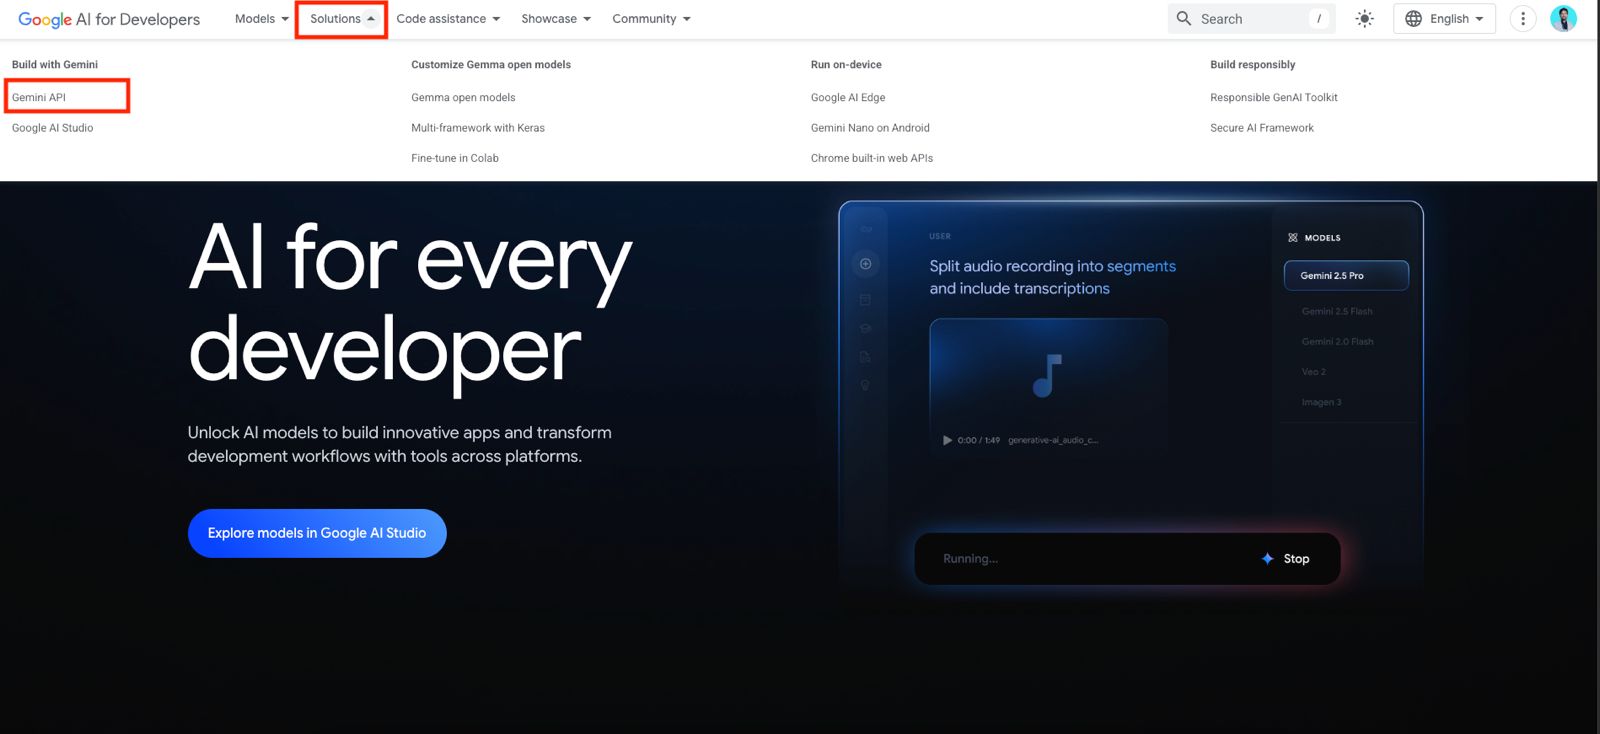Click the MODELS header icon
The image size is (1600, 734).
click(x=1293, y=238)
